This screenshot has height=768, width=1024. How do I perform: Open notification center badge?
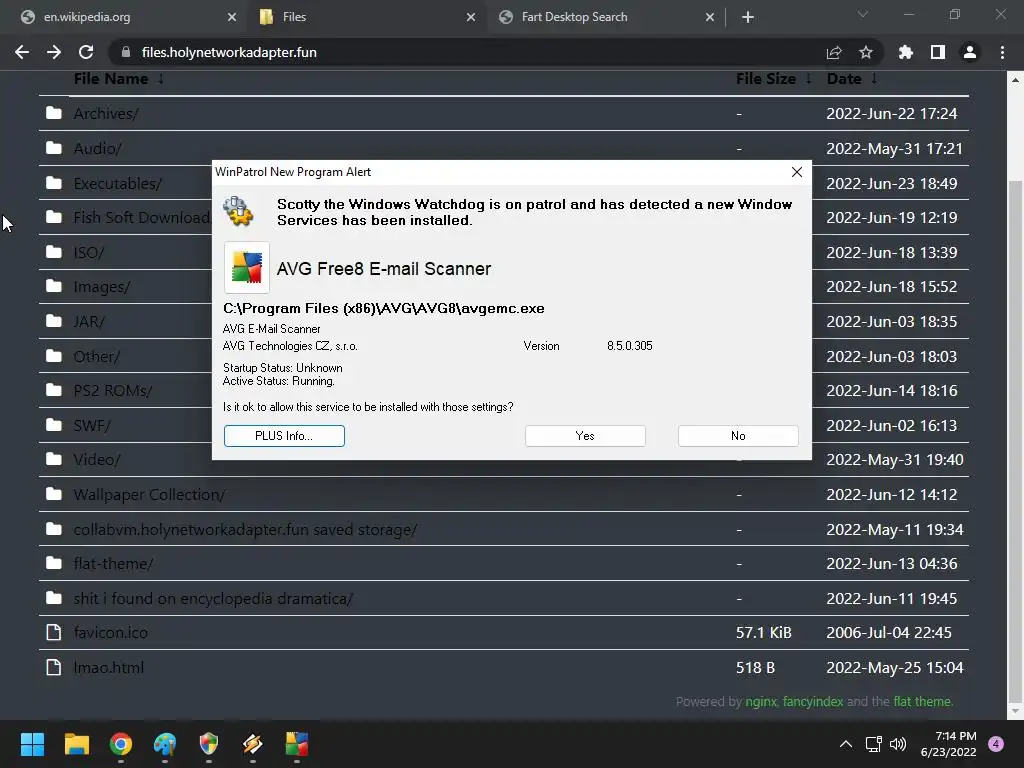pyautogui.click(x=996, y=744)
